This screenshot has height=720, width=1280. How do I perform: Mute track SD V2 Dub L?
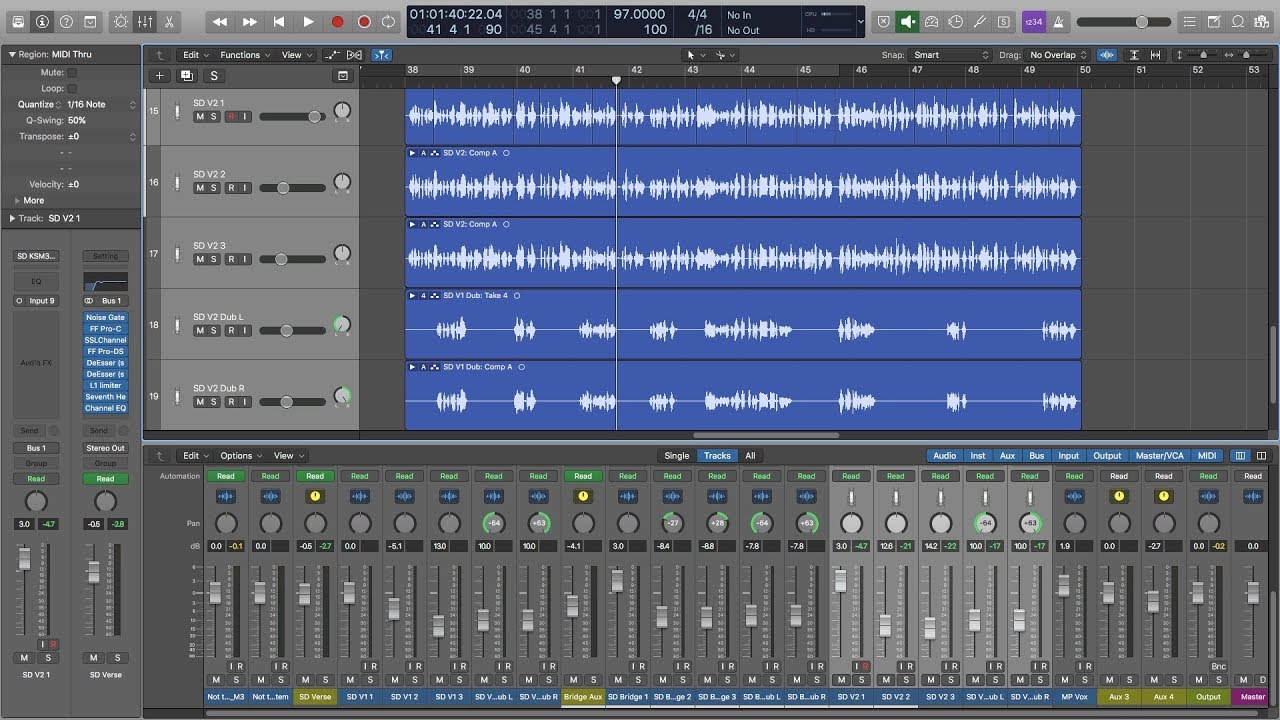coord(200,331)
